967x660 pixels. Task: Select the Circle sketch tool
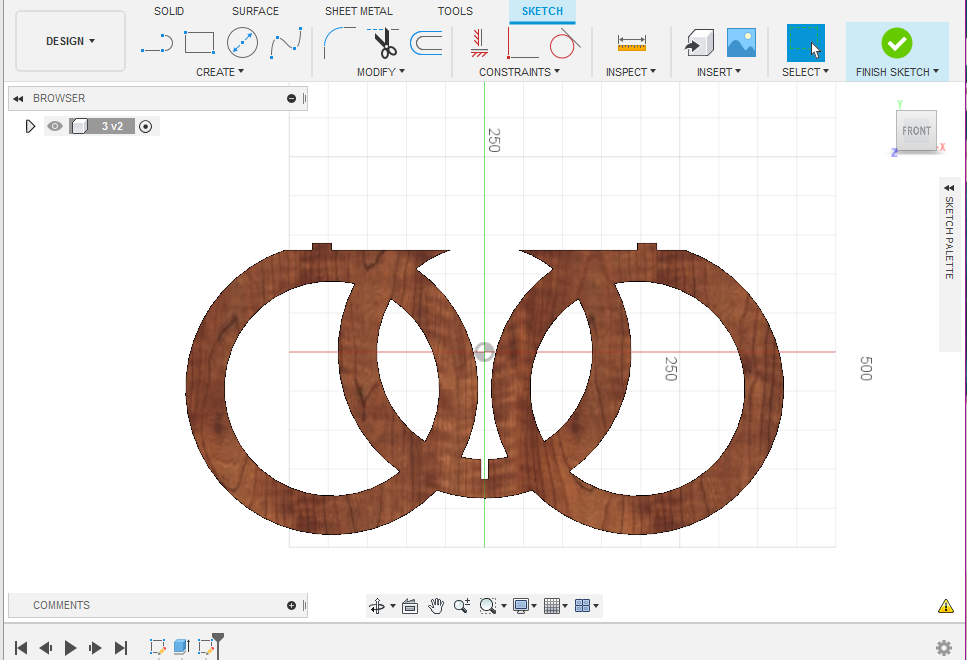242,43
